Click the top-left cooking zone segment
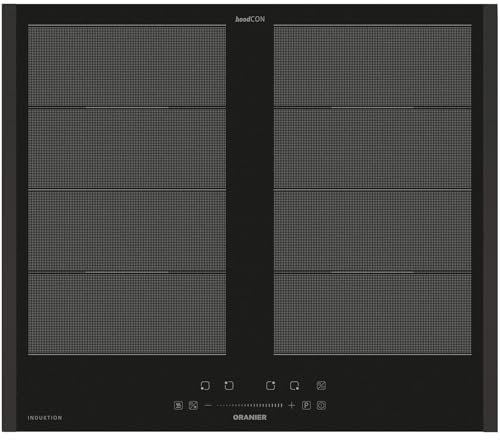The width and height of the screenshot is (500, 440). point(127,66)
